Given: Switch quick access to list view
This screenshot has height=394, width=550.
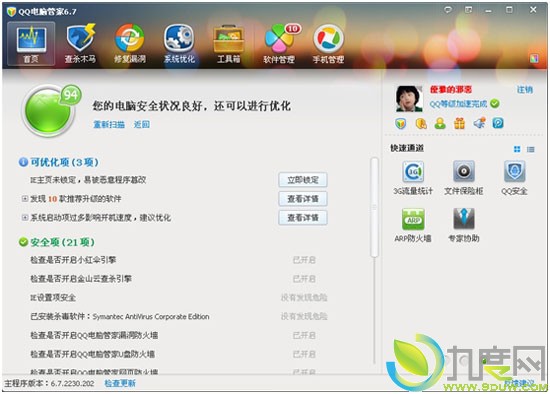Looking at the screenshot, I should pos(531,149).
